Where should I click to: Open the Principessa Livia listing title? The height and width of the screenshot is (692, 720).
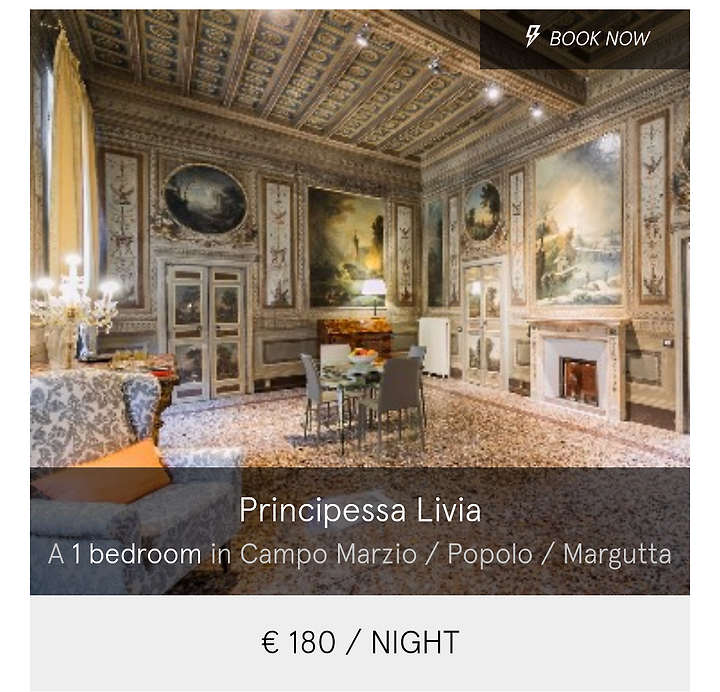coord(360,509)
